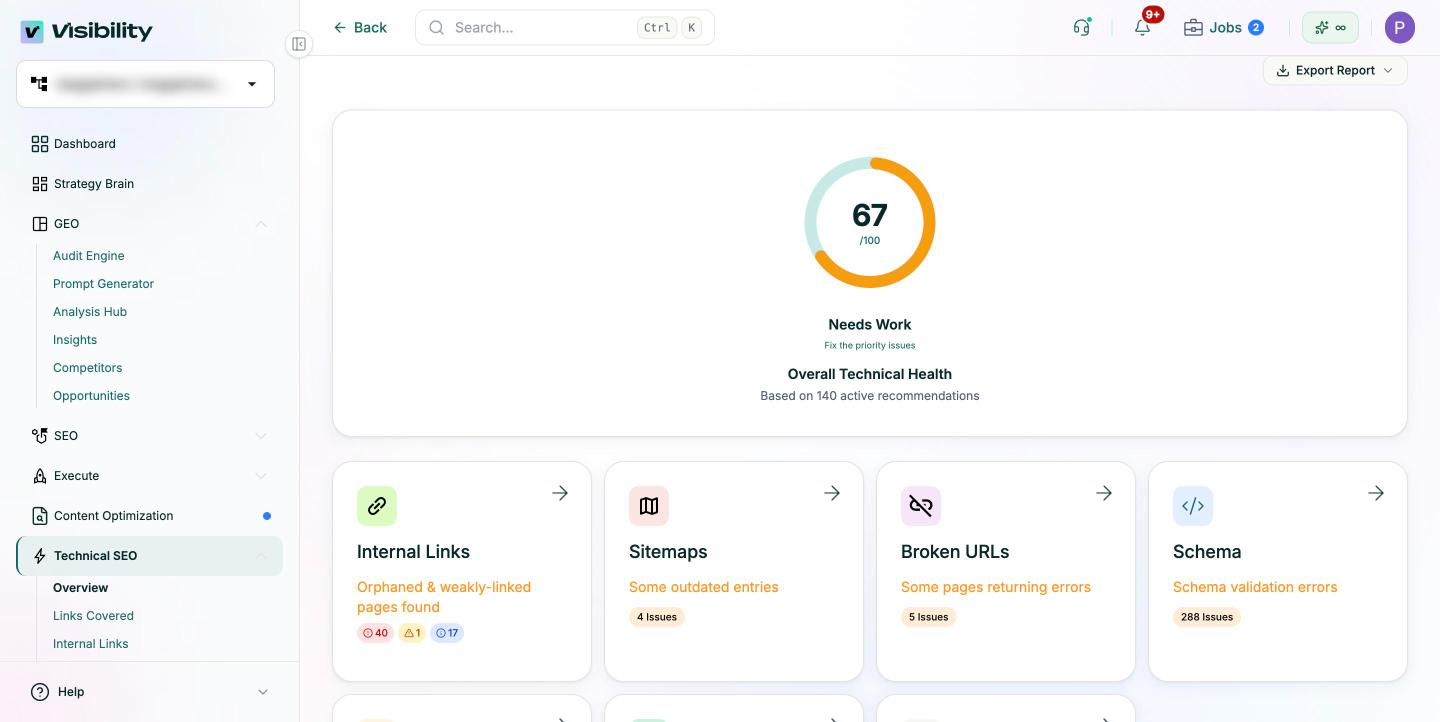Open Sitemaps card arrow
Screen dimensions: 1440x722
(832, 493)
